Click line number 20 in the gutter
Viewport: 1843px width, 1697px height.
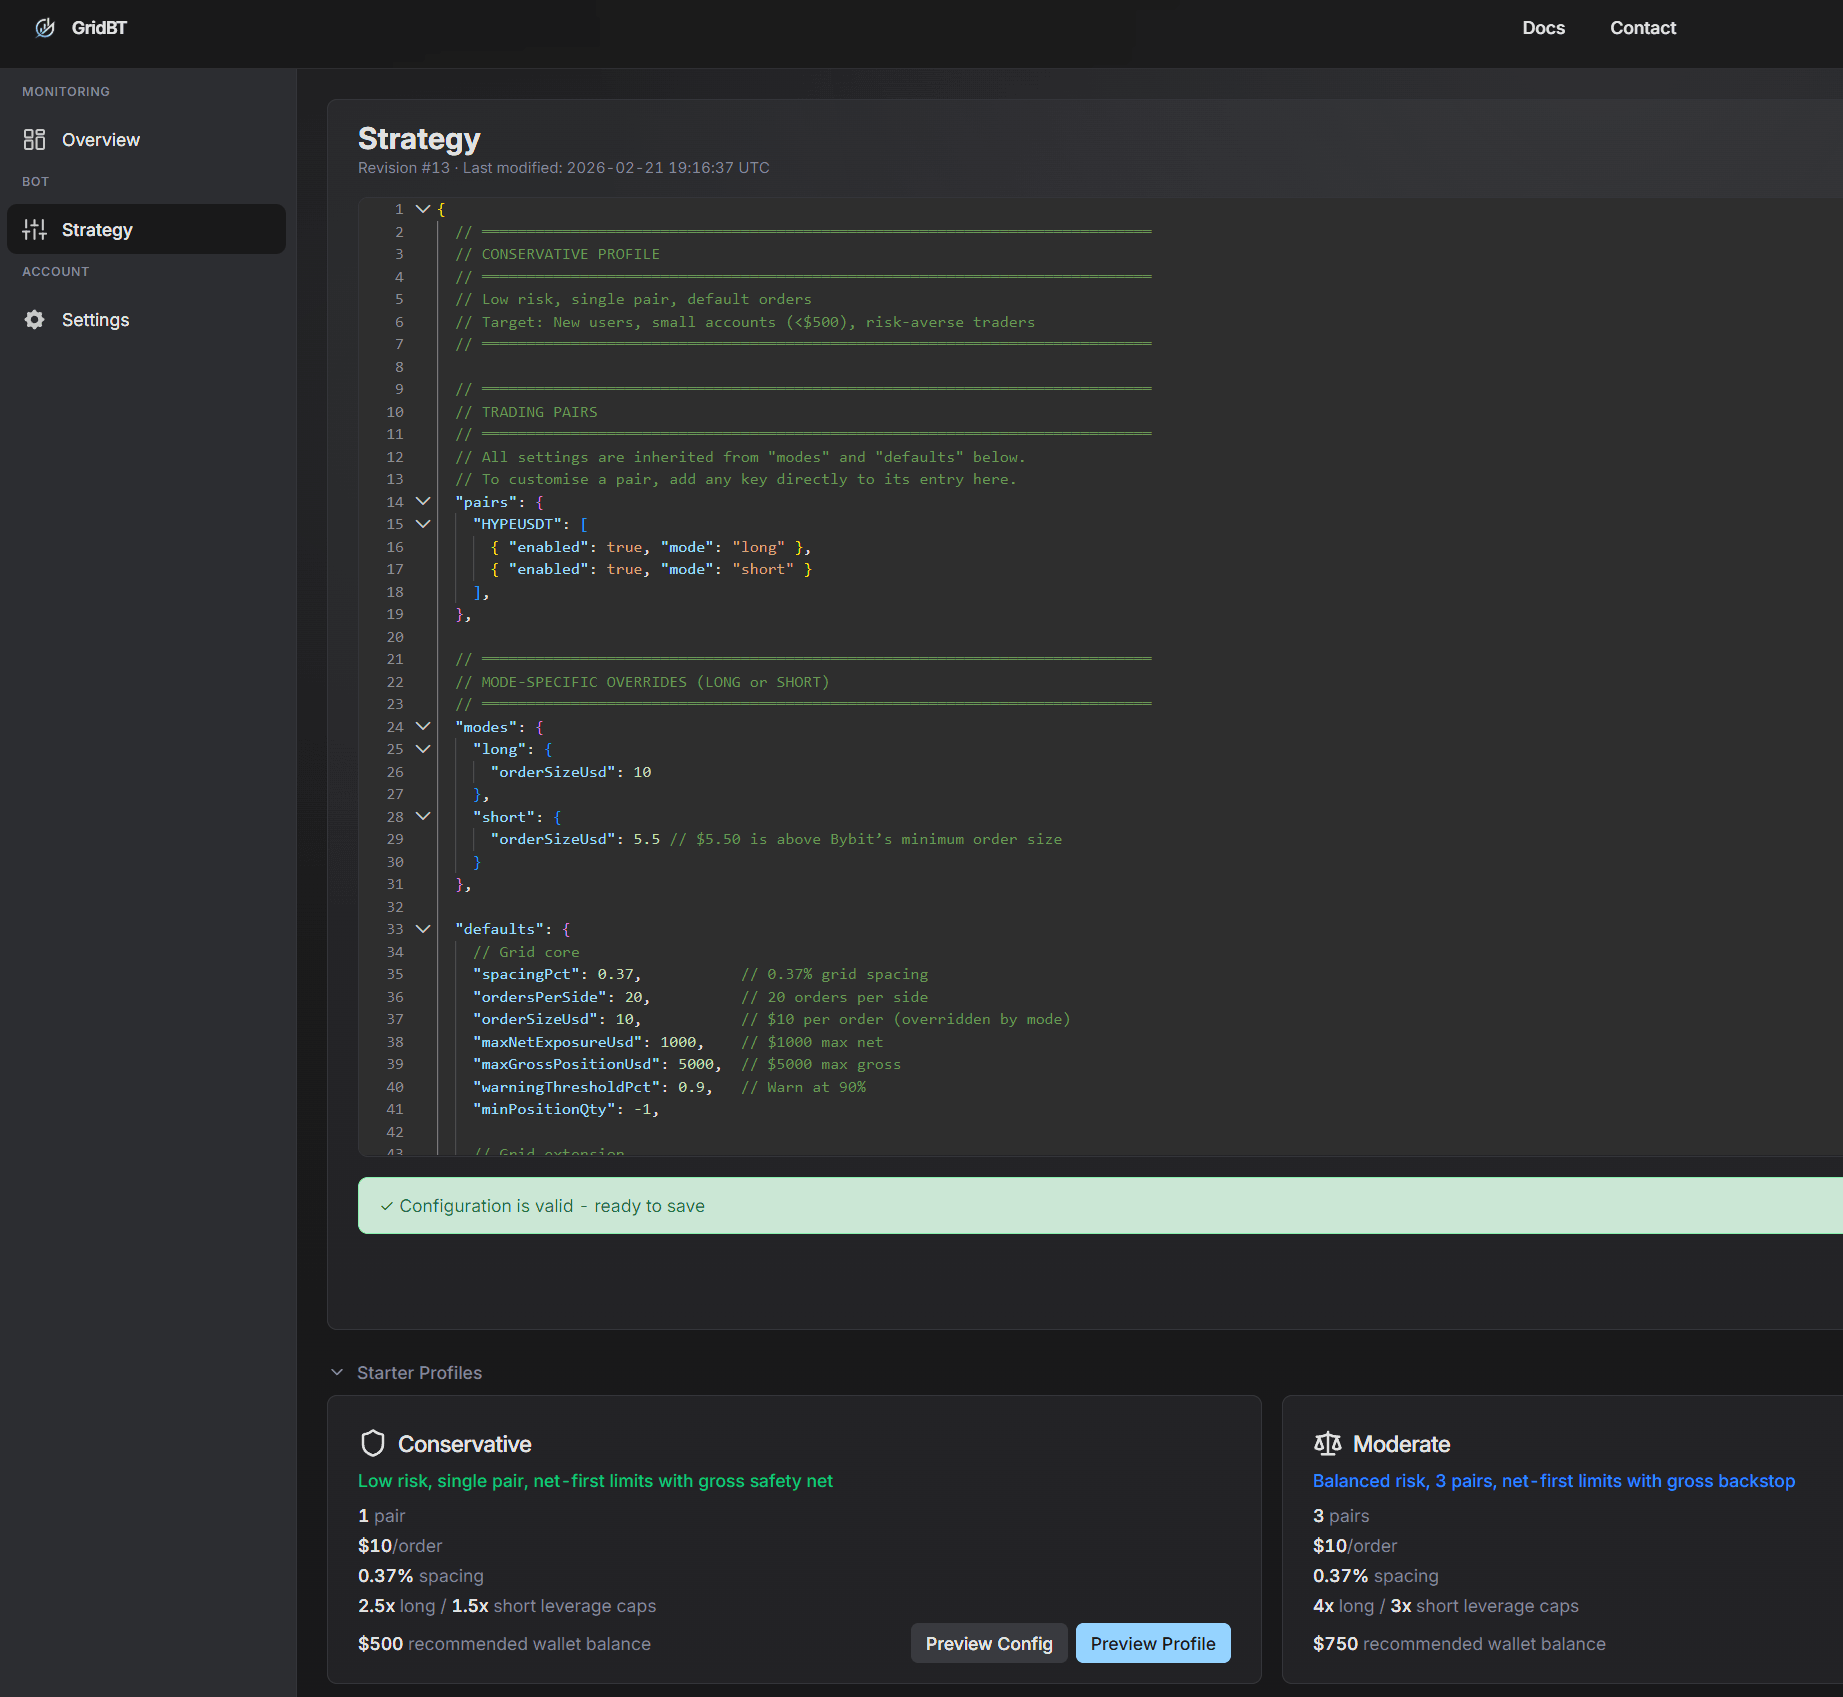[x=395, y=637]
